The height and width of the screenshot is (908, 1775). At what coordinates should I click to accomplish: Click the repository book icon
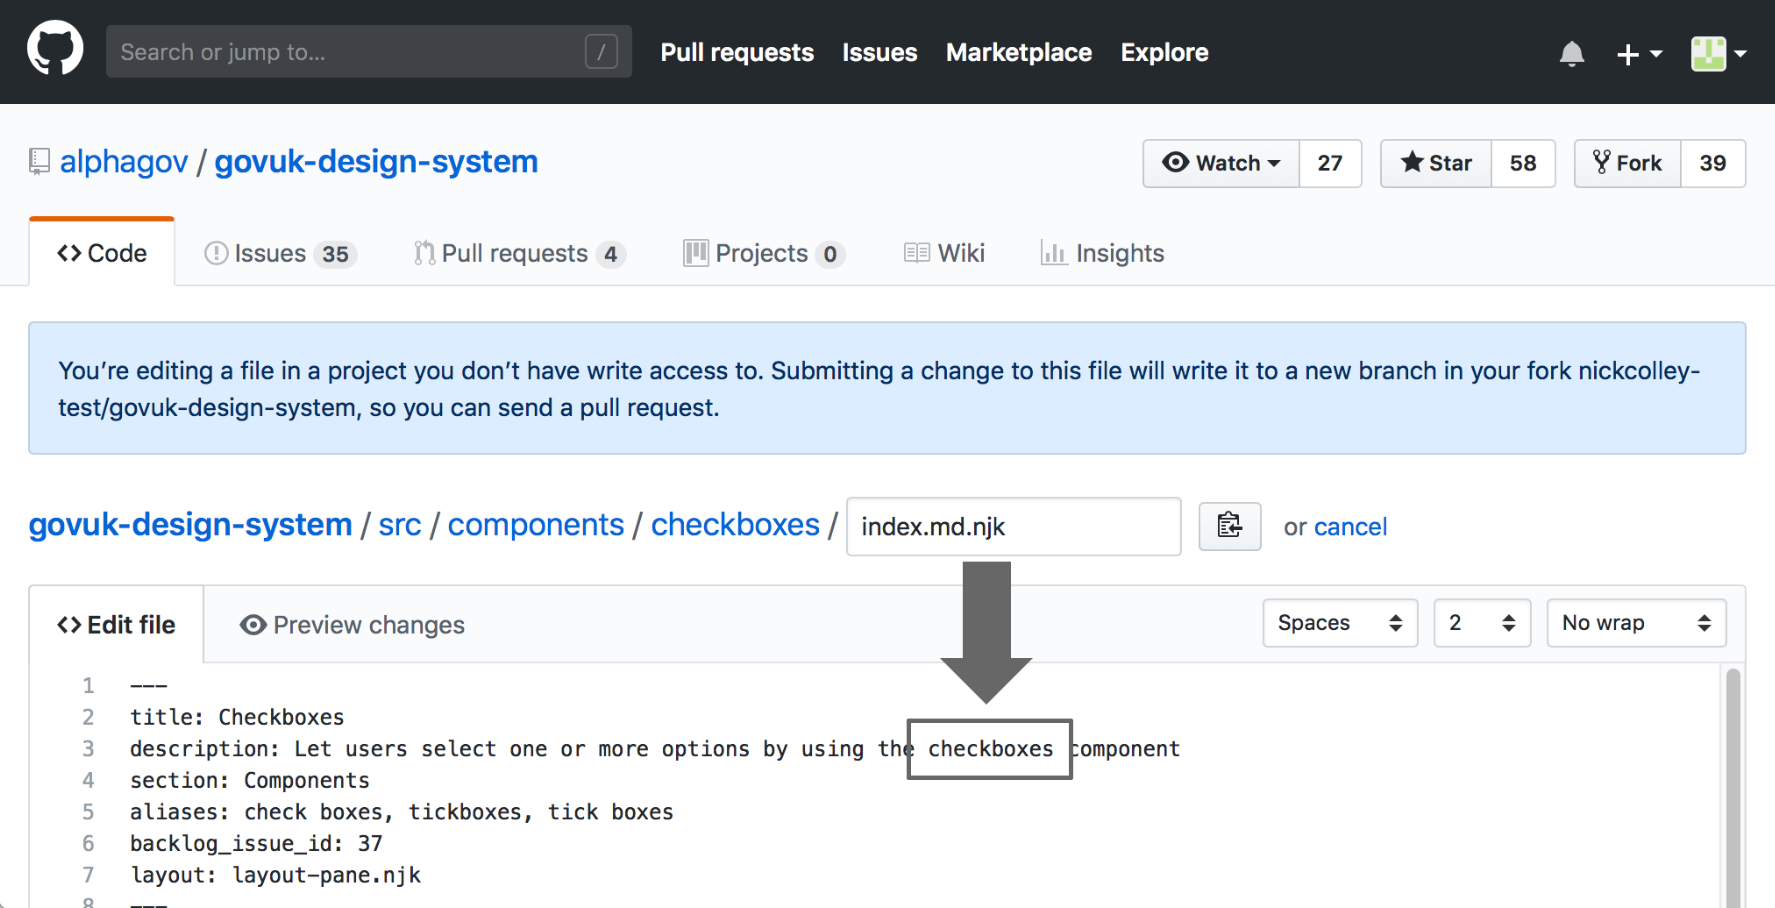[38, 160]
